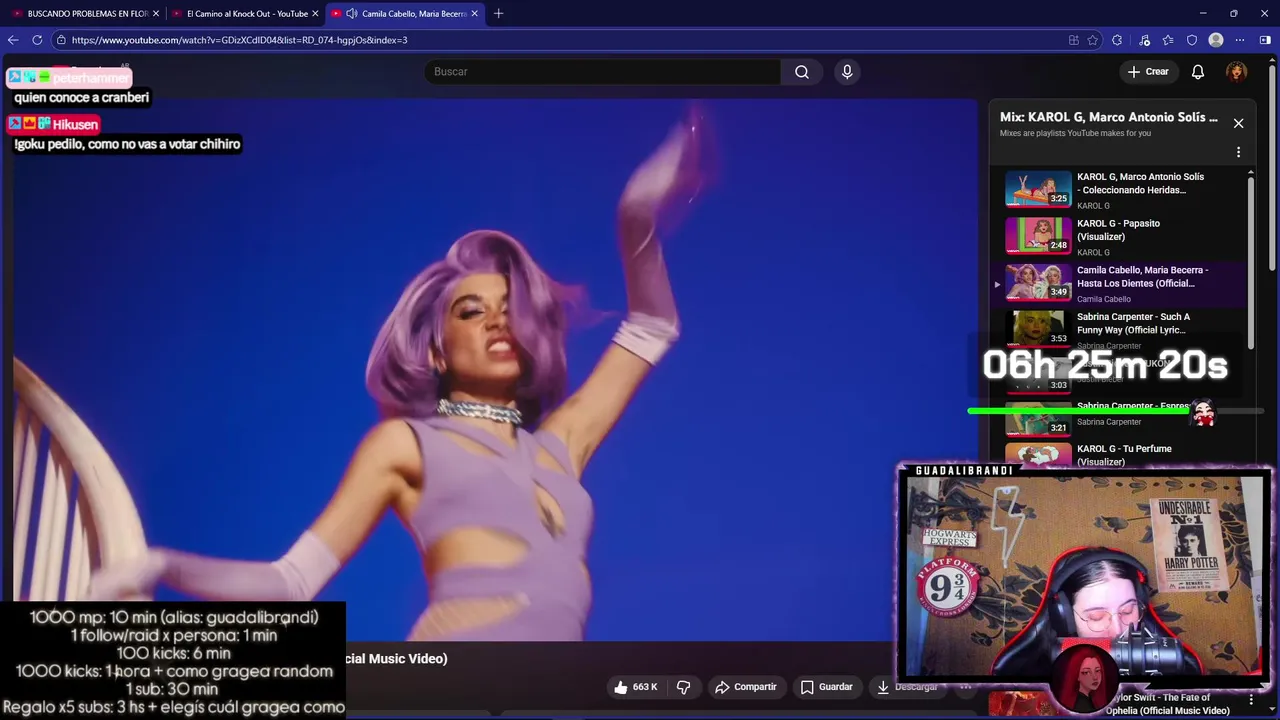Click the browser address bar URL
Screen dimensions: 1280x720
(240, 40)
